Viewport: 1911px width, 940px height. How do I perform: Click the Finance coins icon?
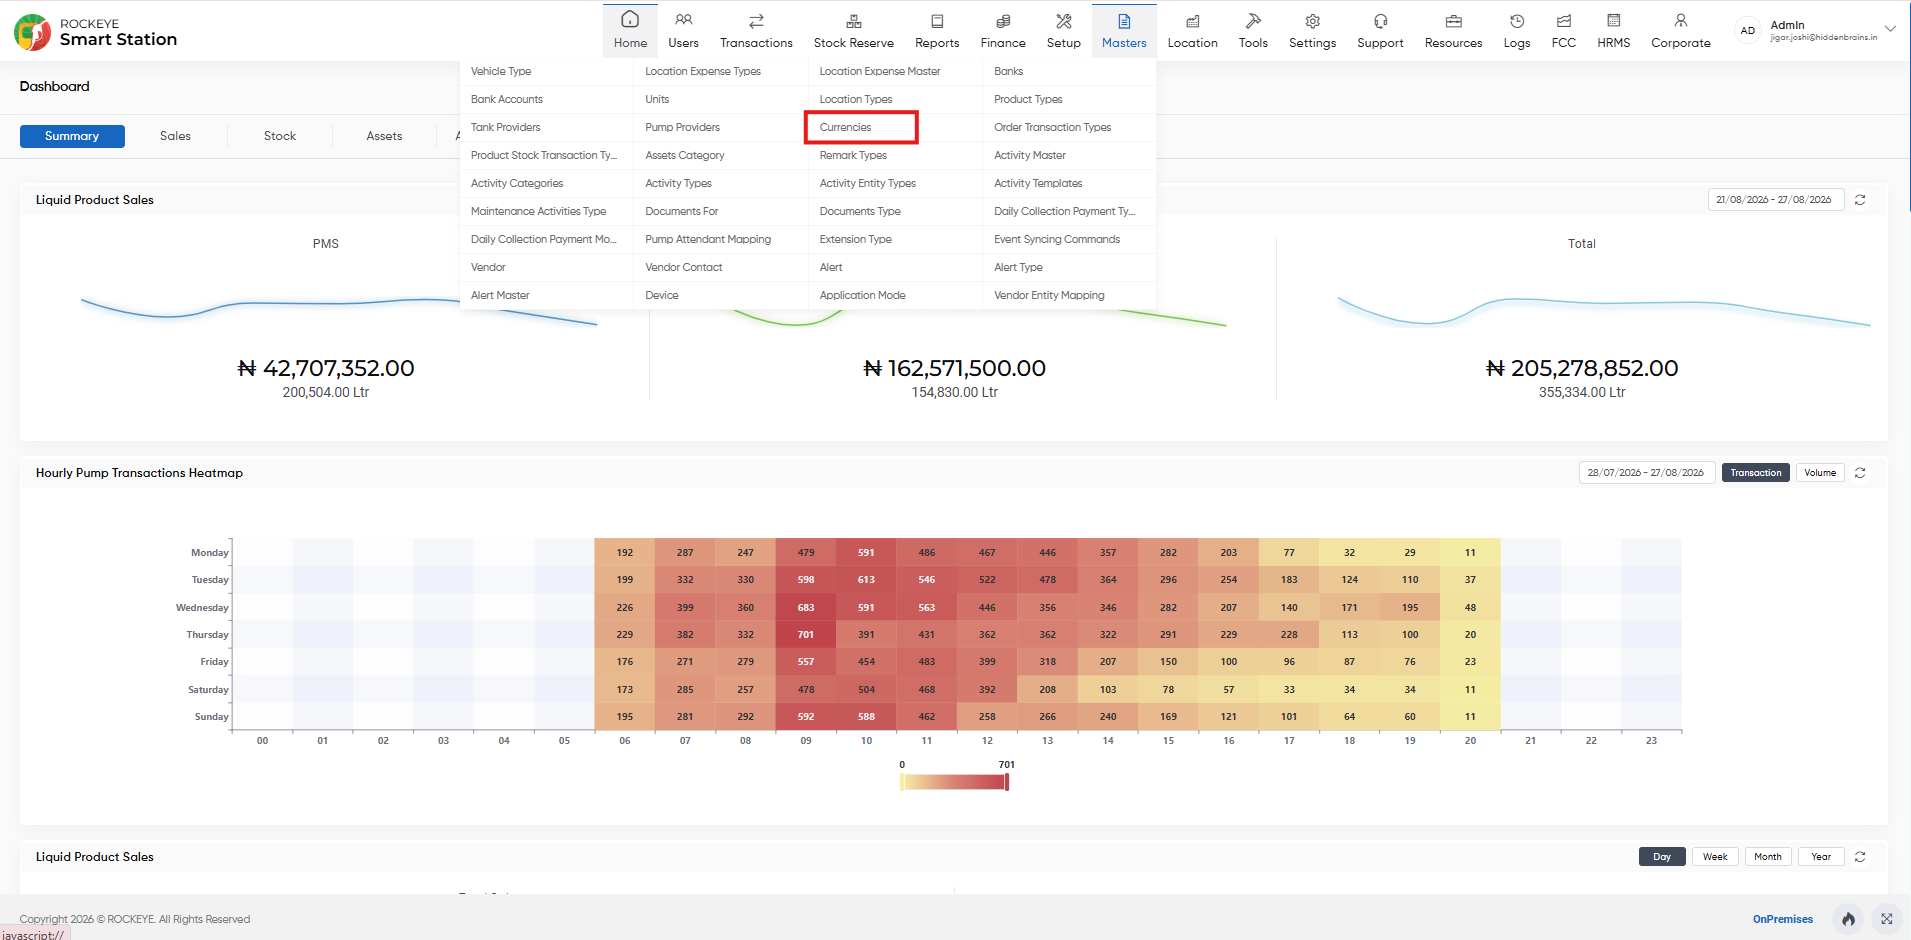(x=1003, y=21)
